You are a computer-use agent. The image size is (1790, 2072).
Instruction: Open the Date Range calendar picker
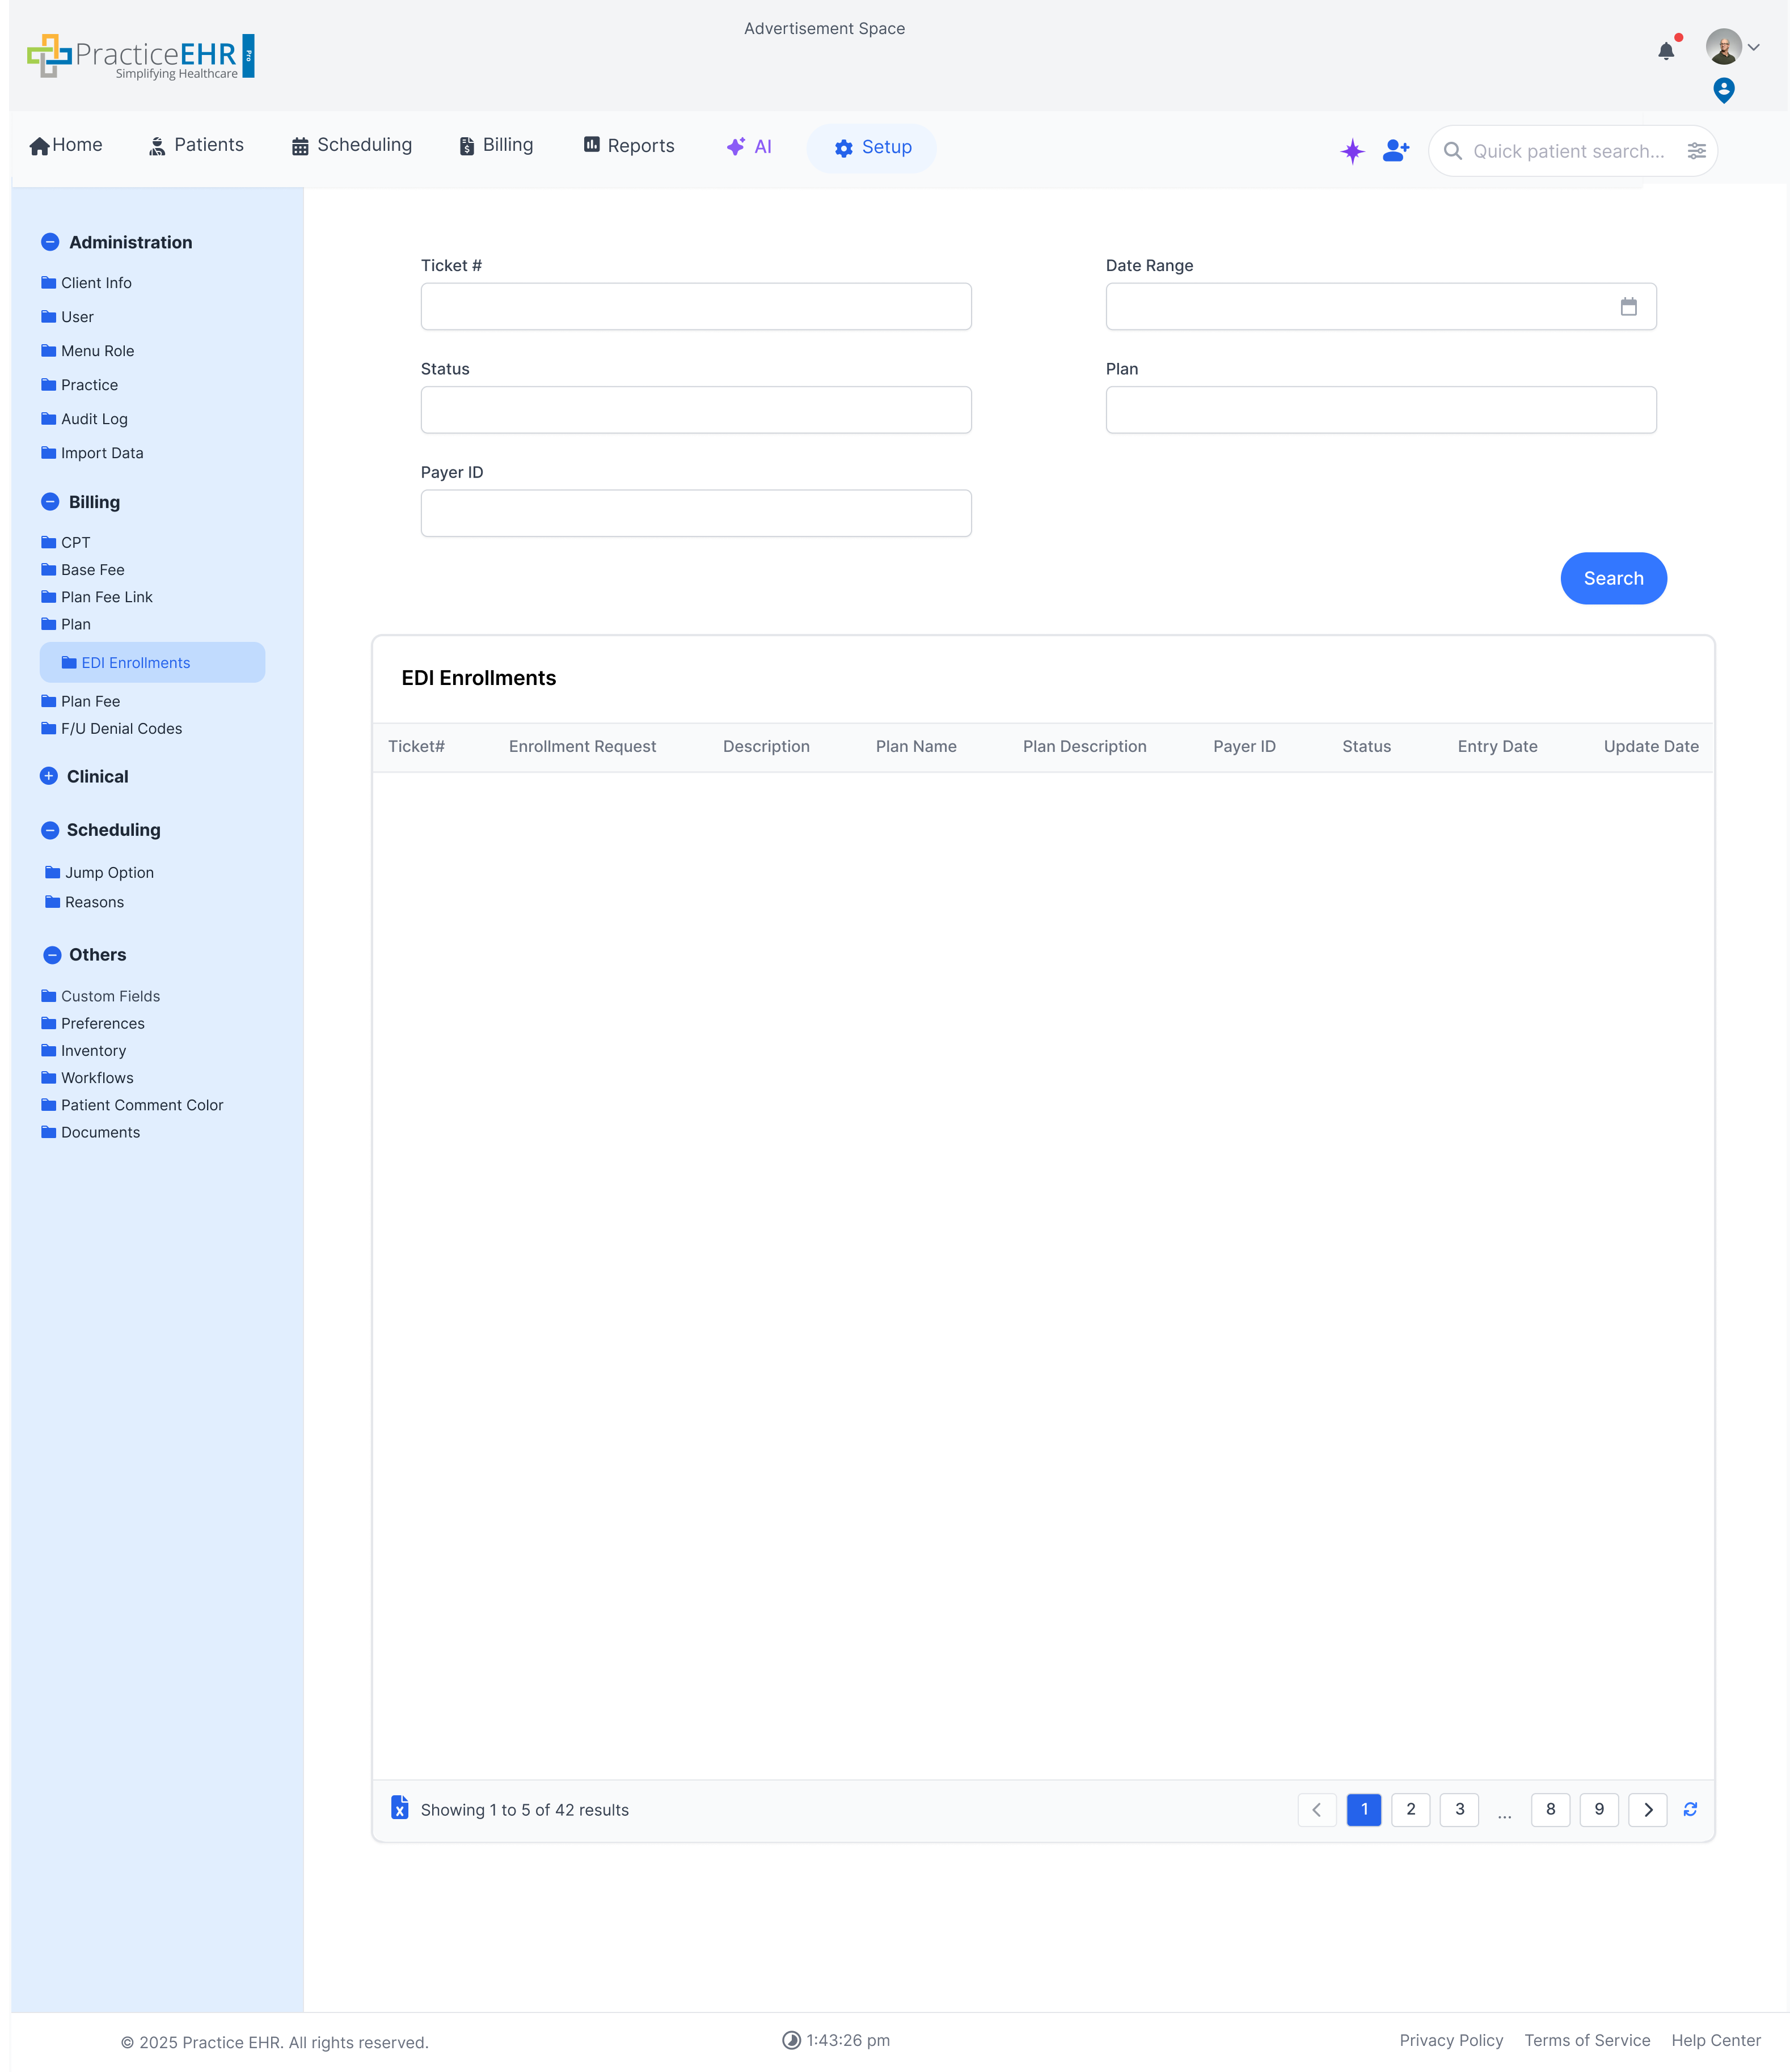[x=1630, y=306]
